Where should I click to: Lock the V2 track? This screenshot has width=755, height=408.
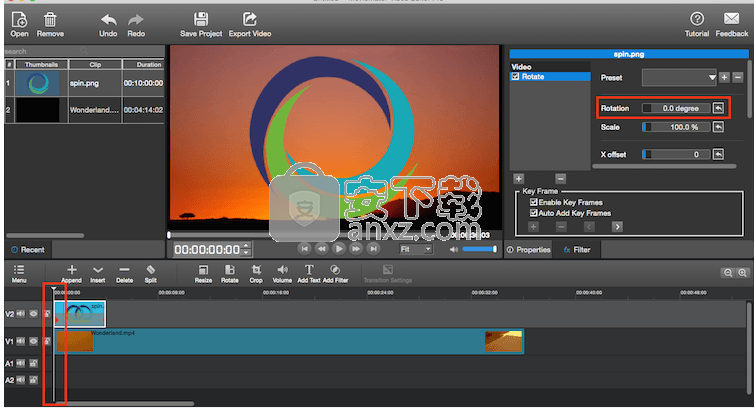point(47,314)
